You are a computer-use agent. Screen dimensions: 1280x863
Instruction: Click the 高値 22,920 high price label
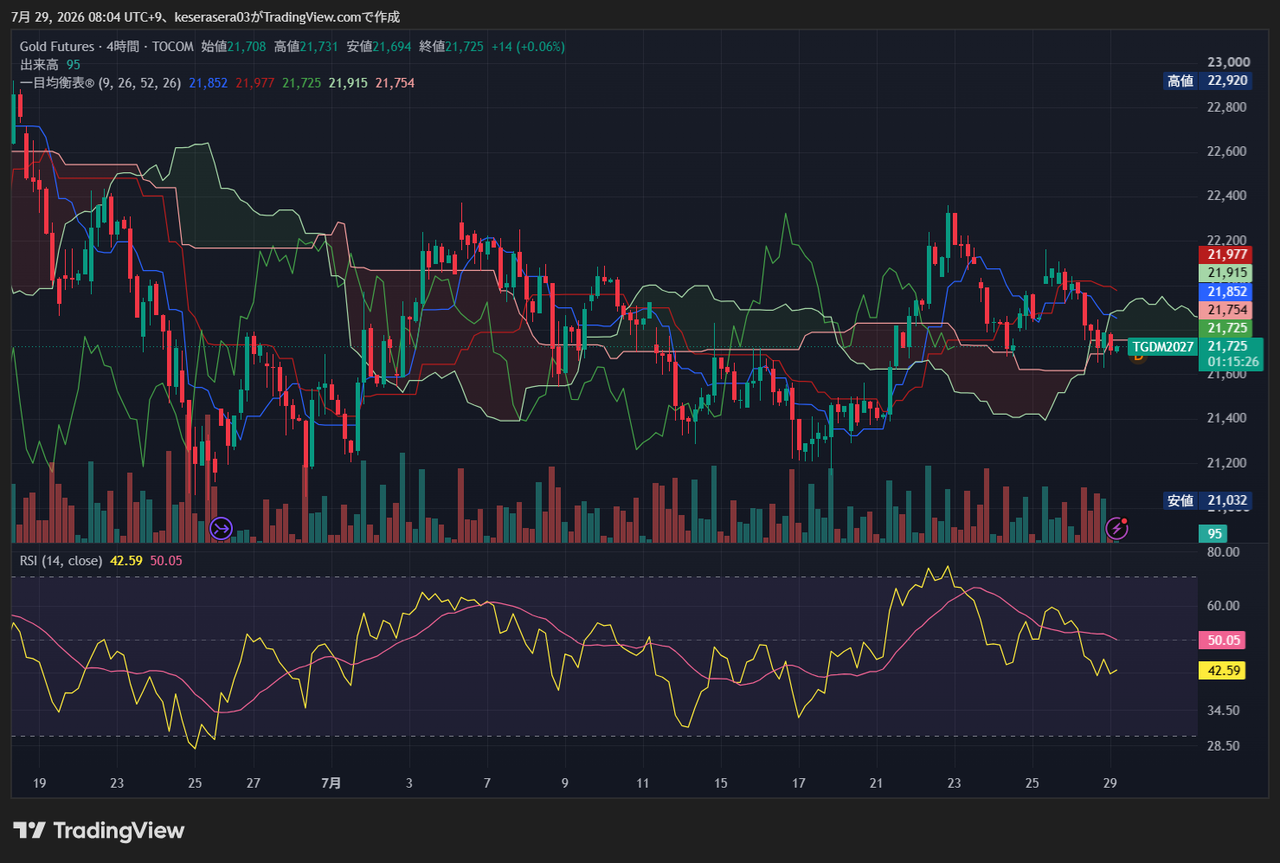[x=1208, y=81]
